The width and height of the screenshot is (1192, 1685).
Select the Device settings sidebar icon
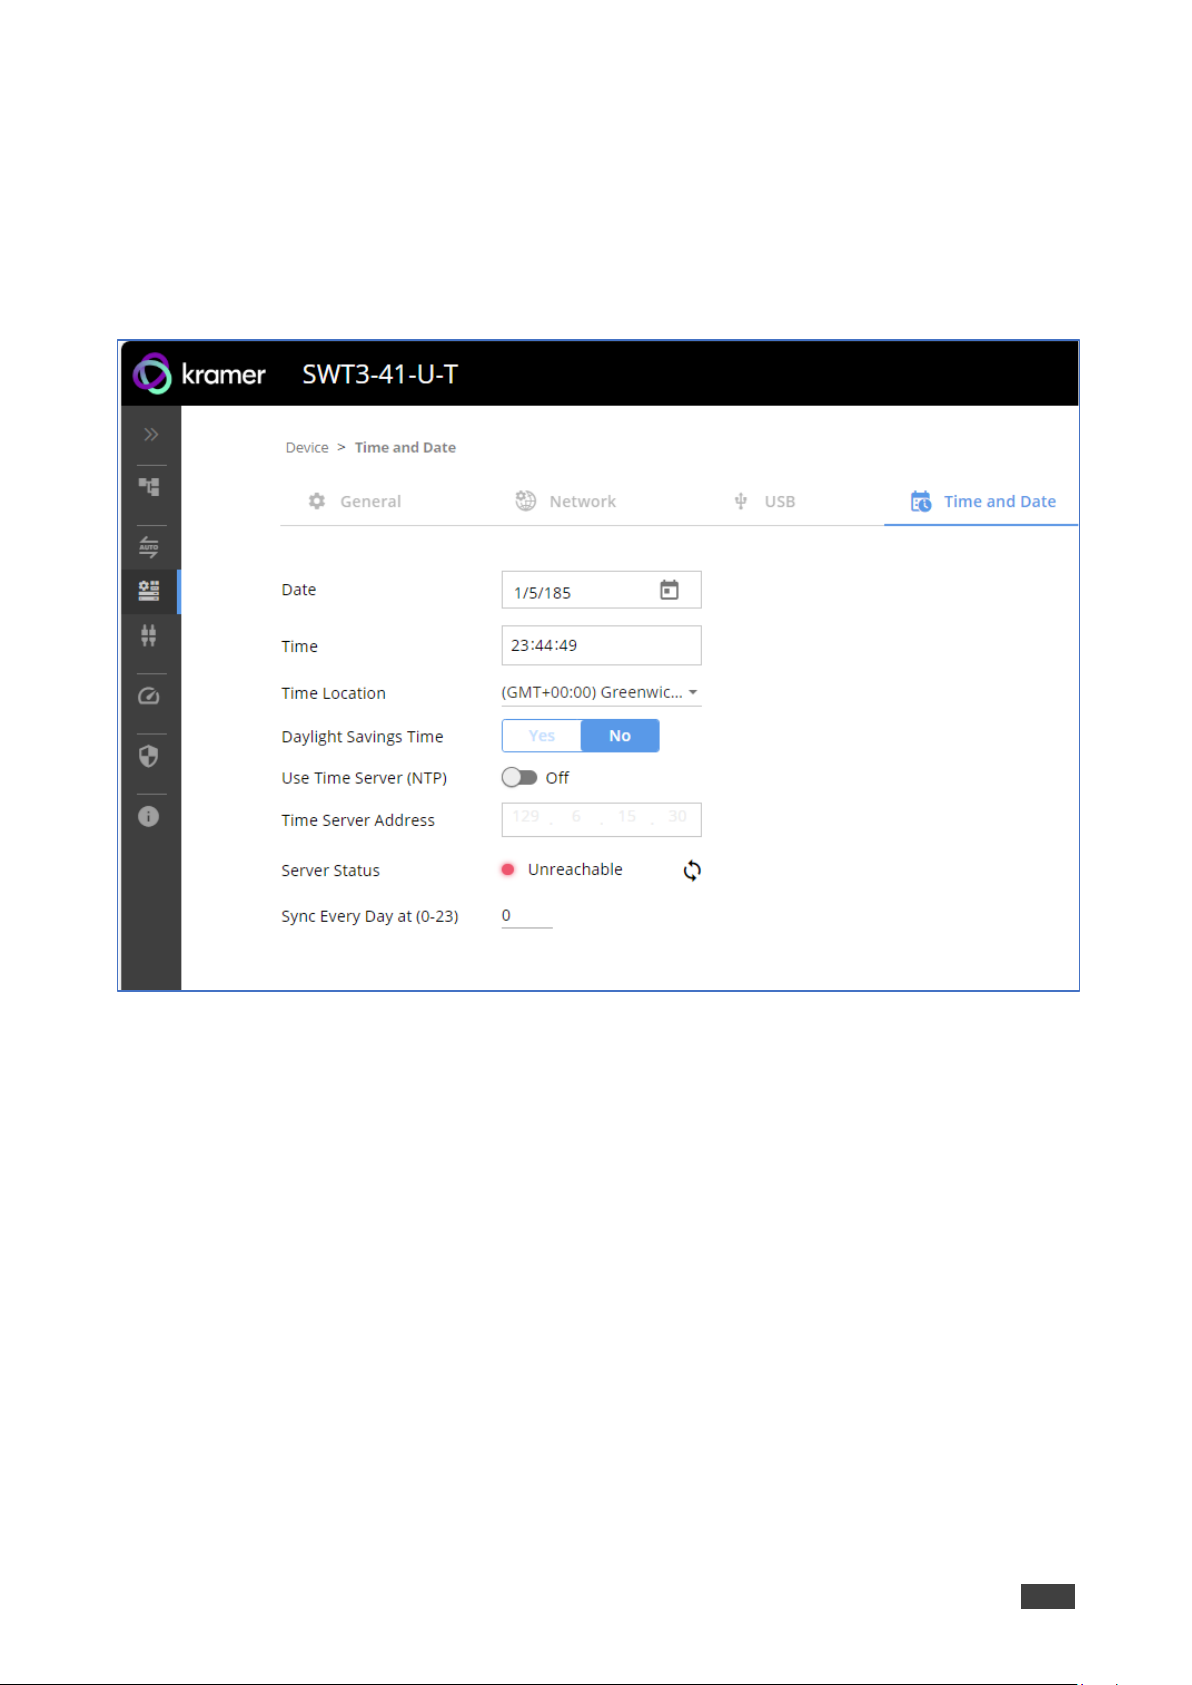point(149,591)
